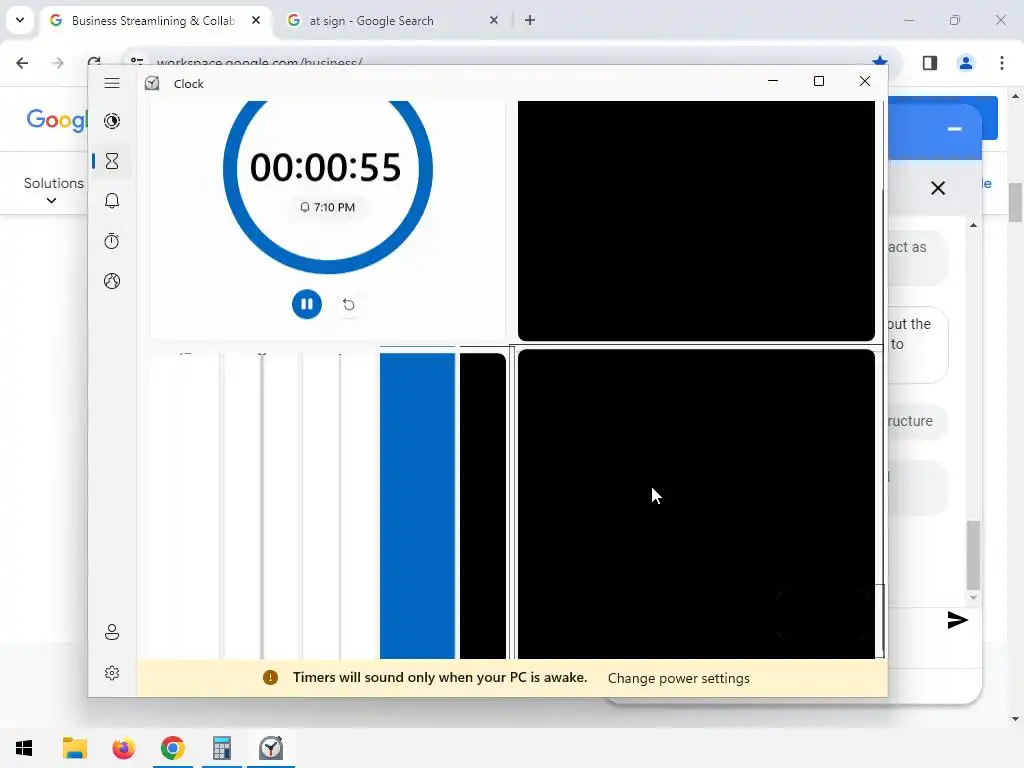Screen dimensions: 1024x768
Task: Click Clock app taskbar icon
Action: [270, 748]
